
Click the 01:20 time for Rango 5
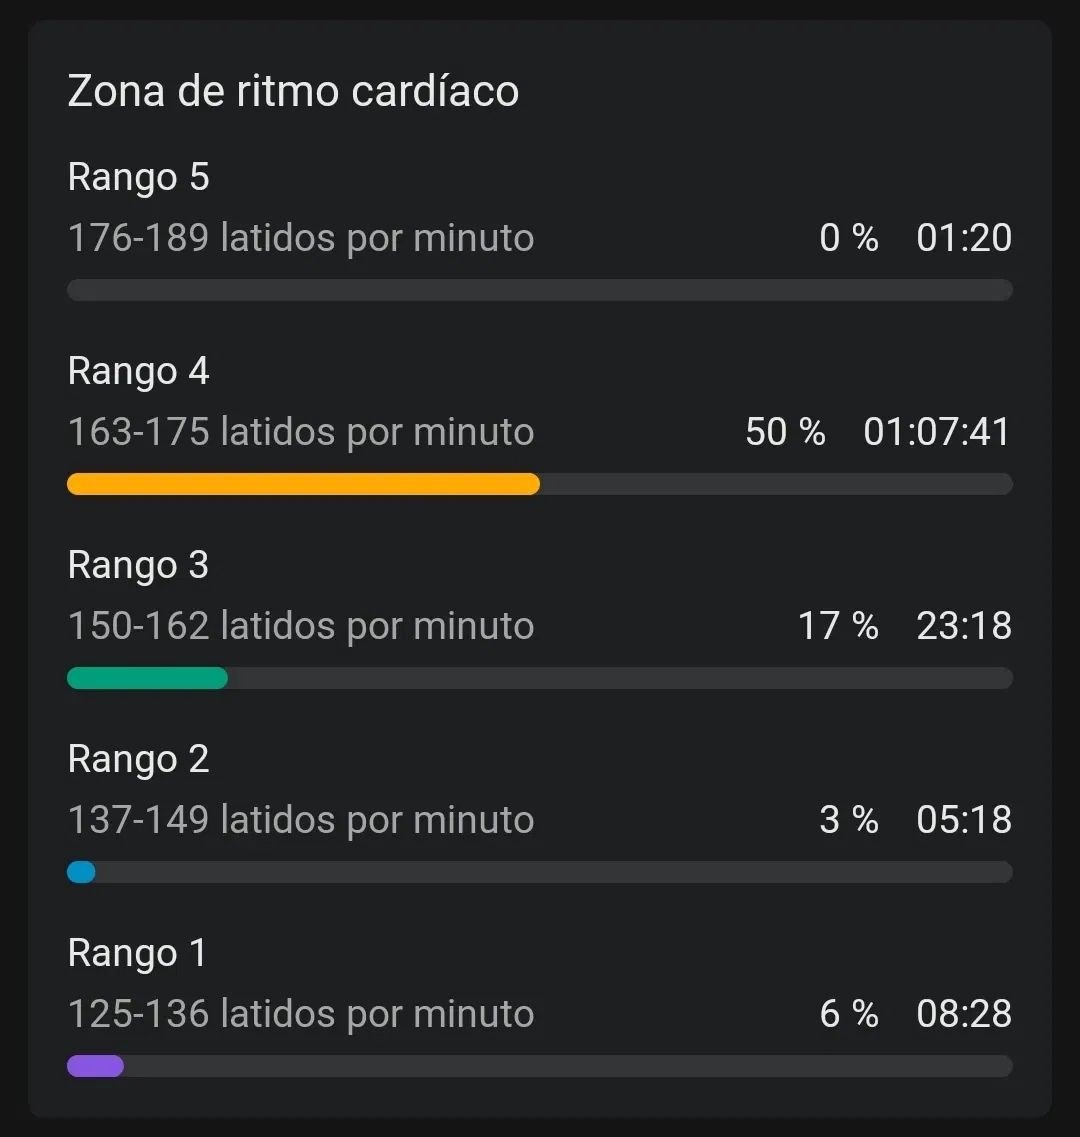964,238
